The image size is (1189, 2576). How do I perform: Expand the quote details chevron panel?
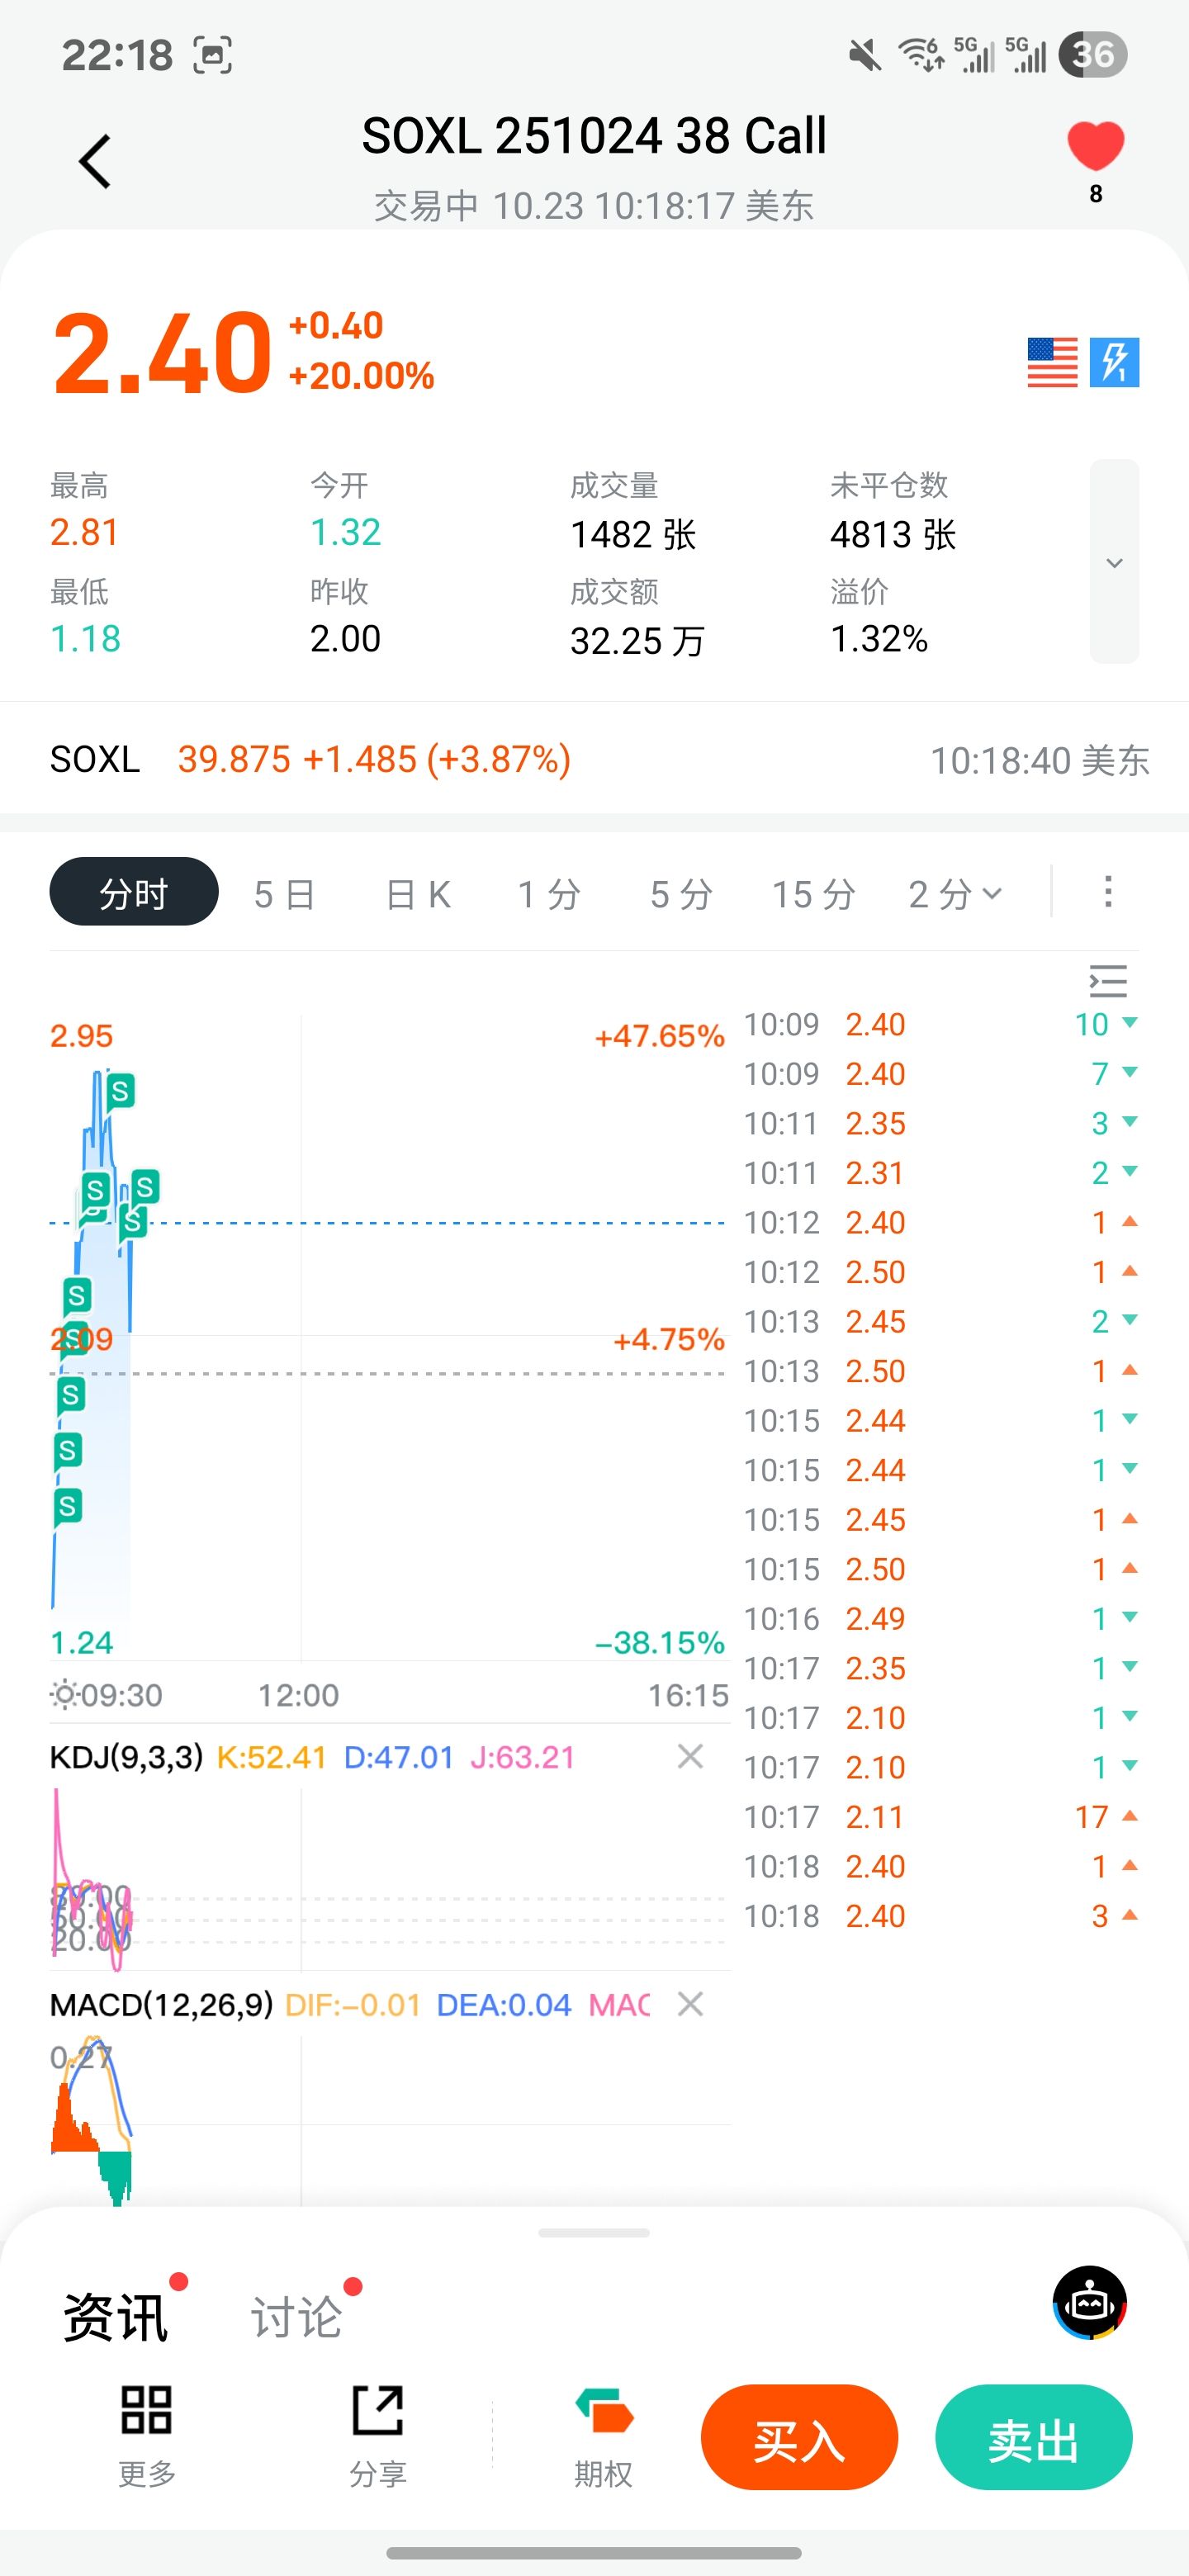tap(1114, 562)
